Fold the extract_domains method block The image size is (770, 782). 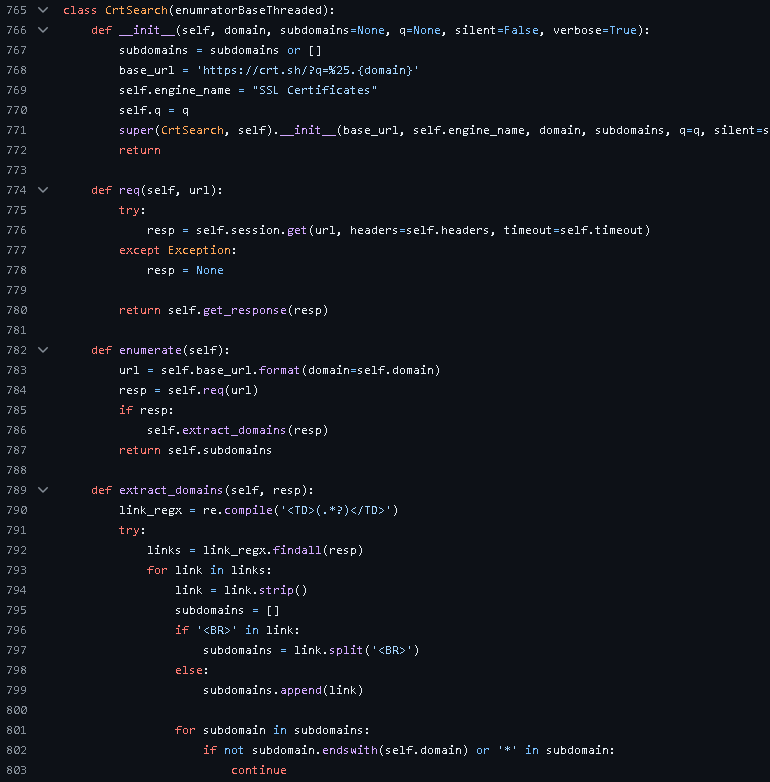pyautogui.click(x=42, y=490)
